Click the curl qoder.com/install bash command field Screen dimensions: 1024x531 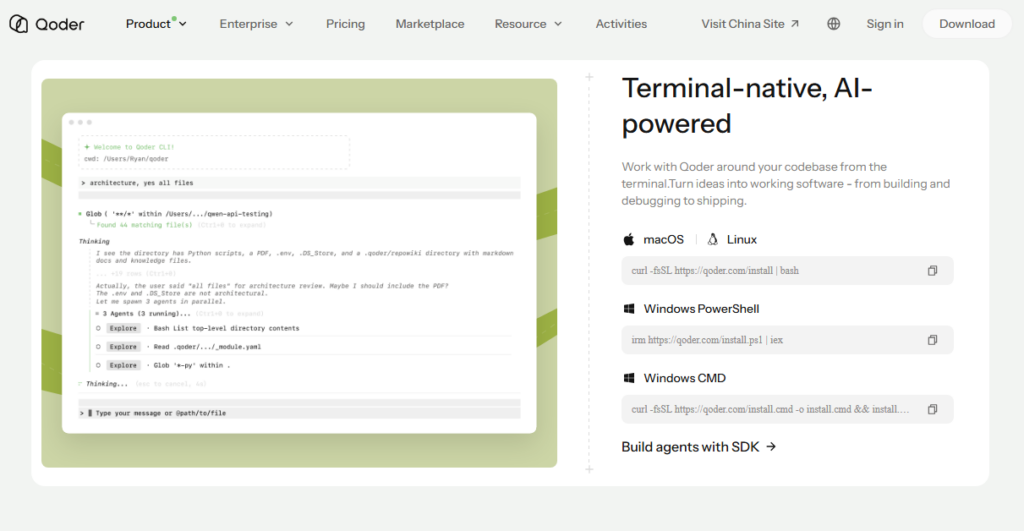[x=787, y=270]
